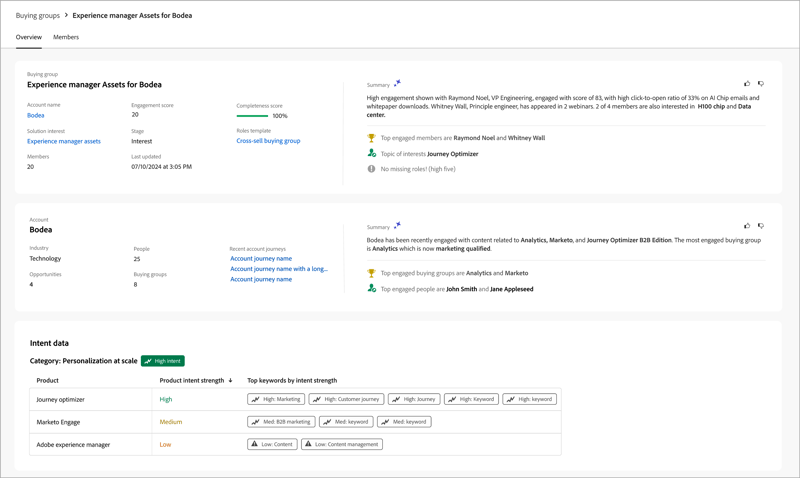Sort by Product intent strength arrow
The height and width of the screenshot is (478, 800).
coord(231,381)
